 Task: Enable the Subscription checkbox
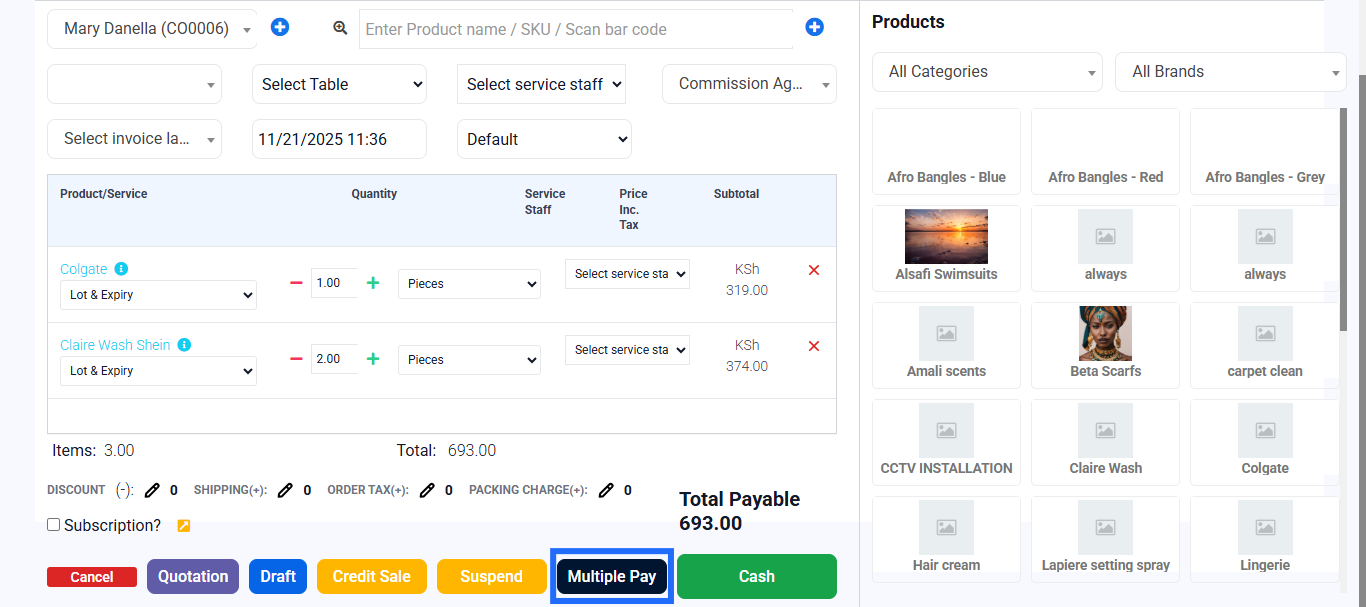pyautogui.click(x=54, y=525)
